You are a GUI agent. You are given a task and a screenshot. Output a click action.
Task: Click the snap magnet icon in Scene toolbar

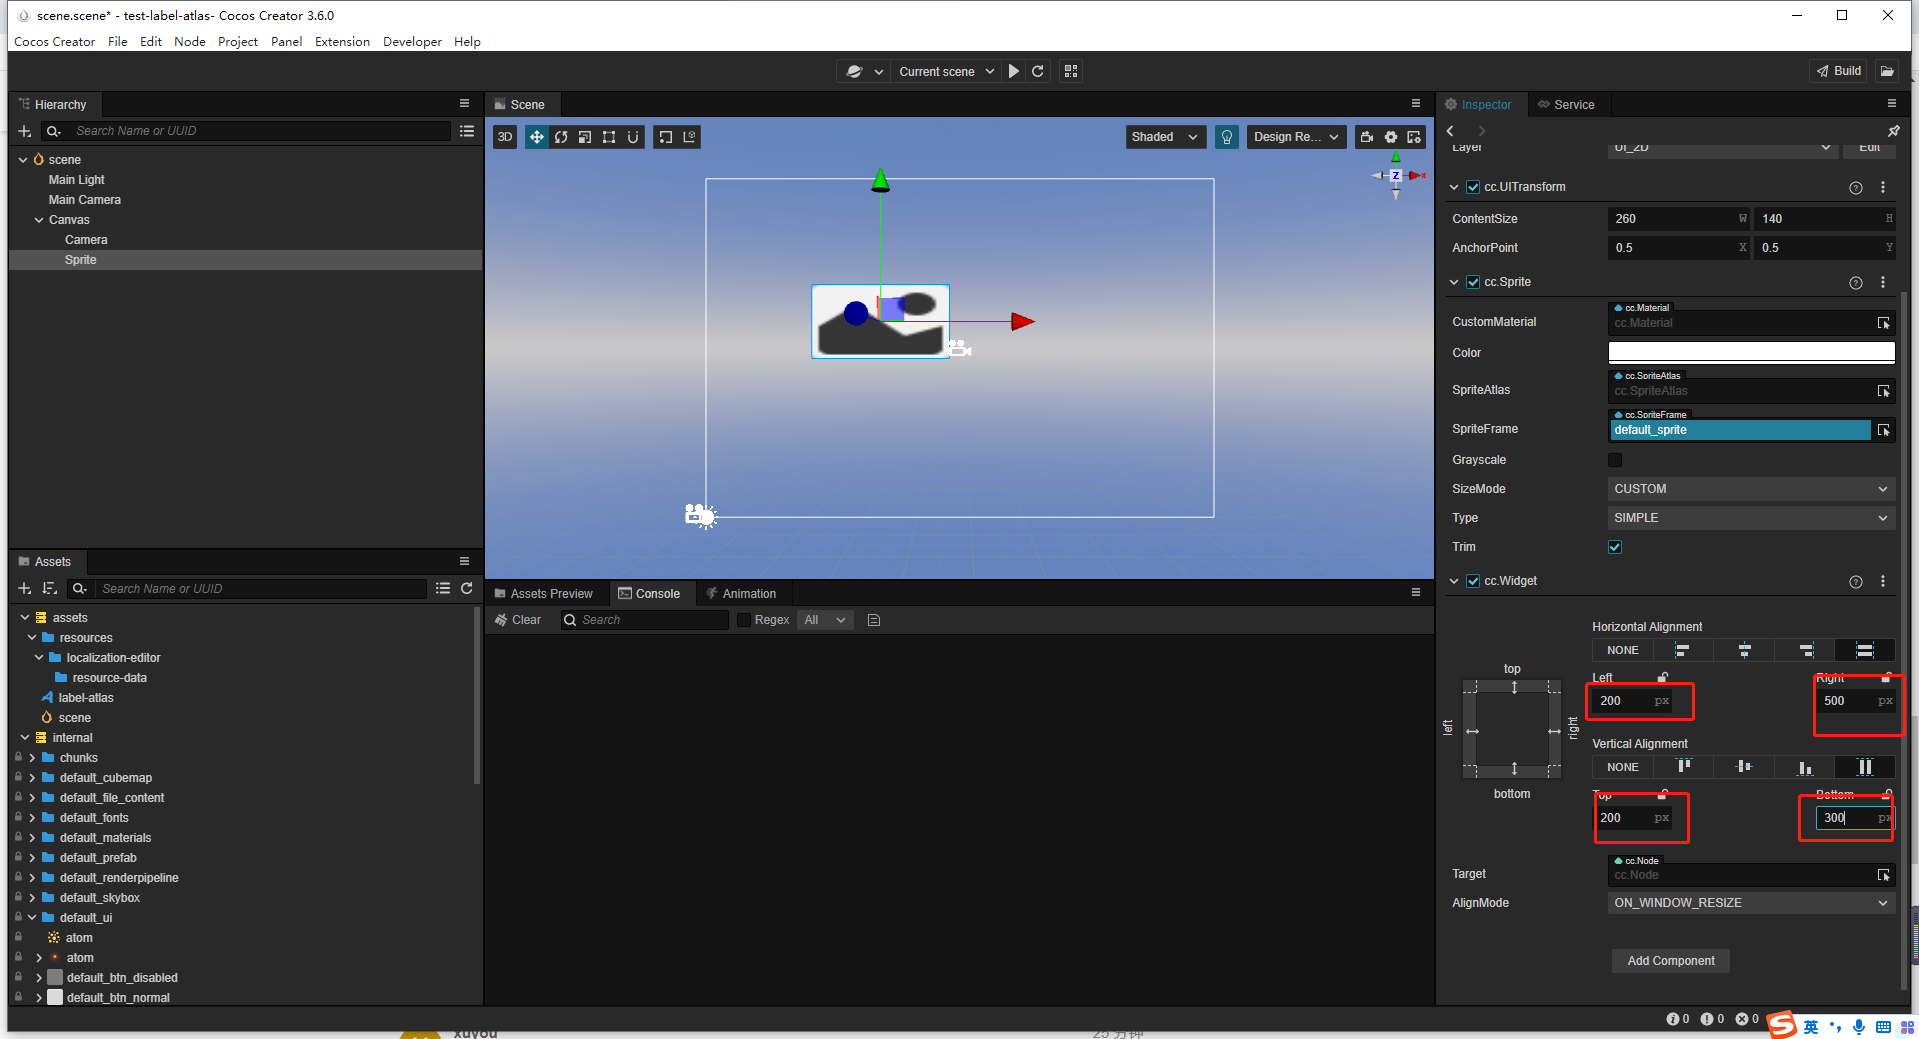pyautogui.click(x=633, y=137)
